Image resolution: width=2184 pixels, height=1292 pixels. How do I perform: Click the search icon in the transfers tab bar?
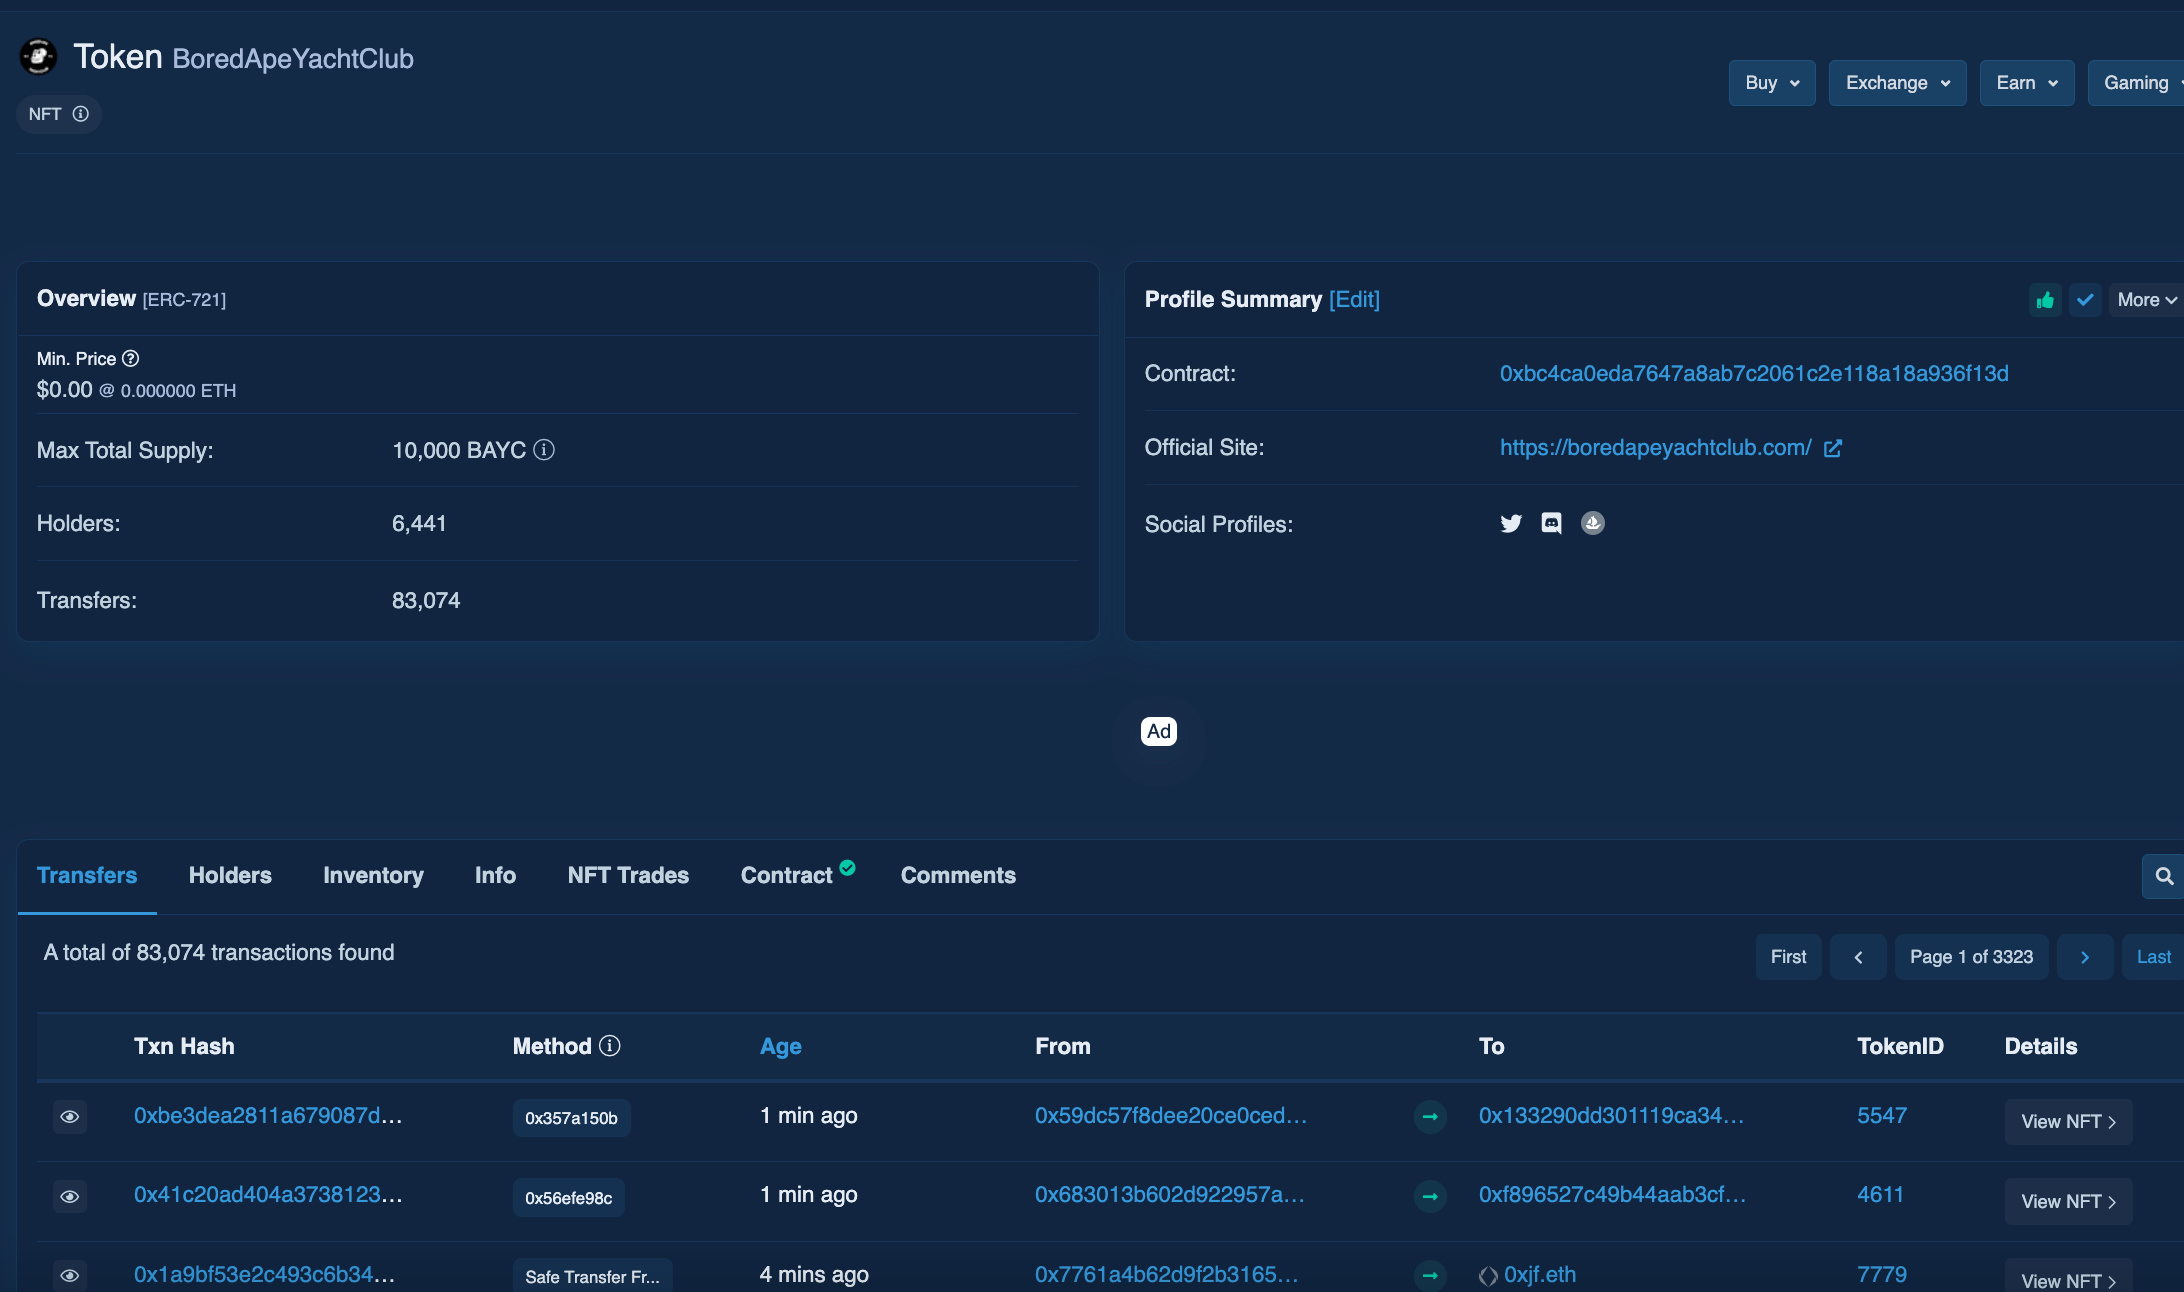(2164, 876)
